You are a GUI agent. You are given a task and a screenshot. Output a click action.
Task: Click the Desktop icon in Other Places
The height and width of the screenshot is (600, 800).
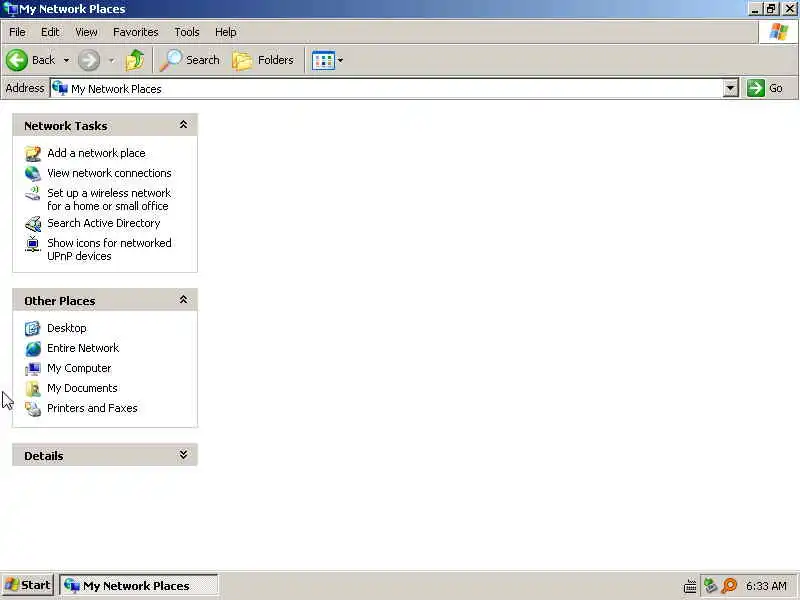(33, 328)
